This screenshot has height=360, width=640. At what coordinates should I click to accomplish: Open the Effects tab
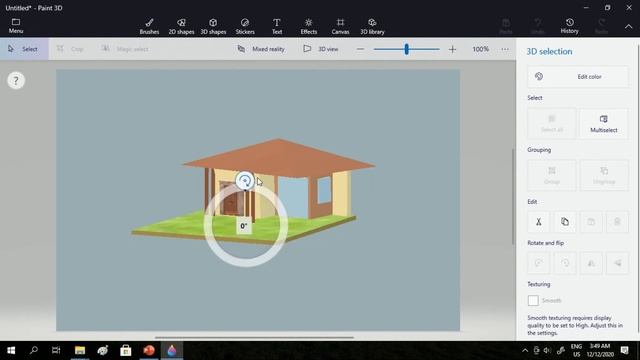(309, 26)
